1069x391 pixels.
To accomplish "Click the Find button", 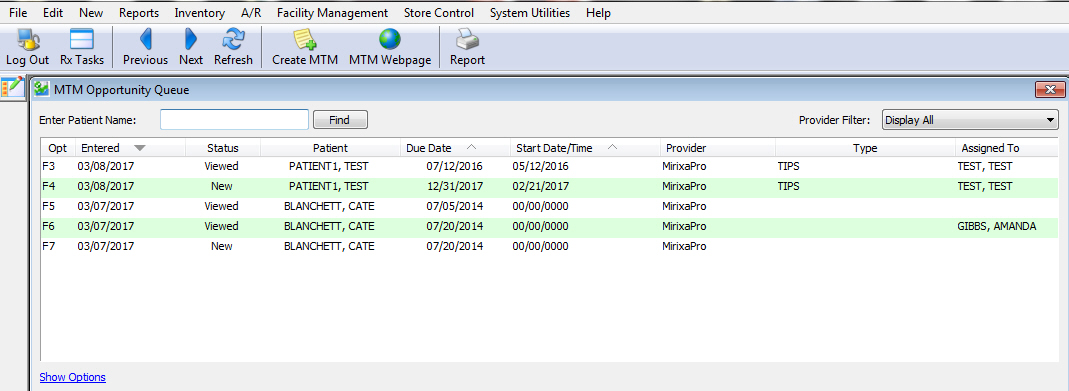I will click(340, 120).
